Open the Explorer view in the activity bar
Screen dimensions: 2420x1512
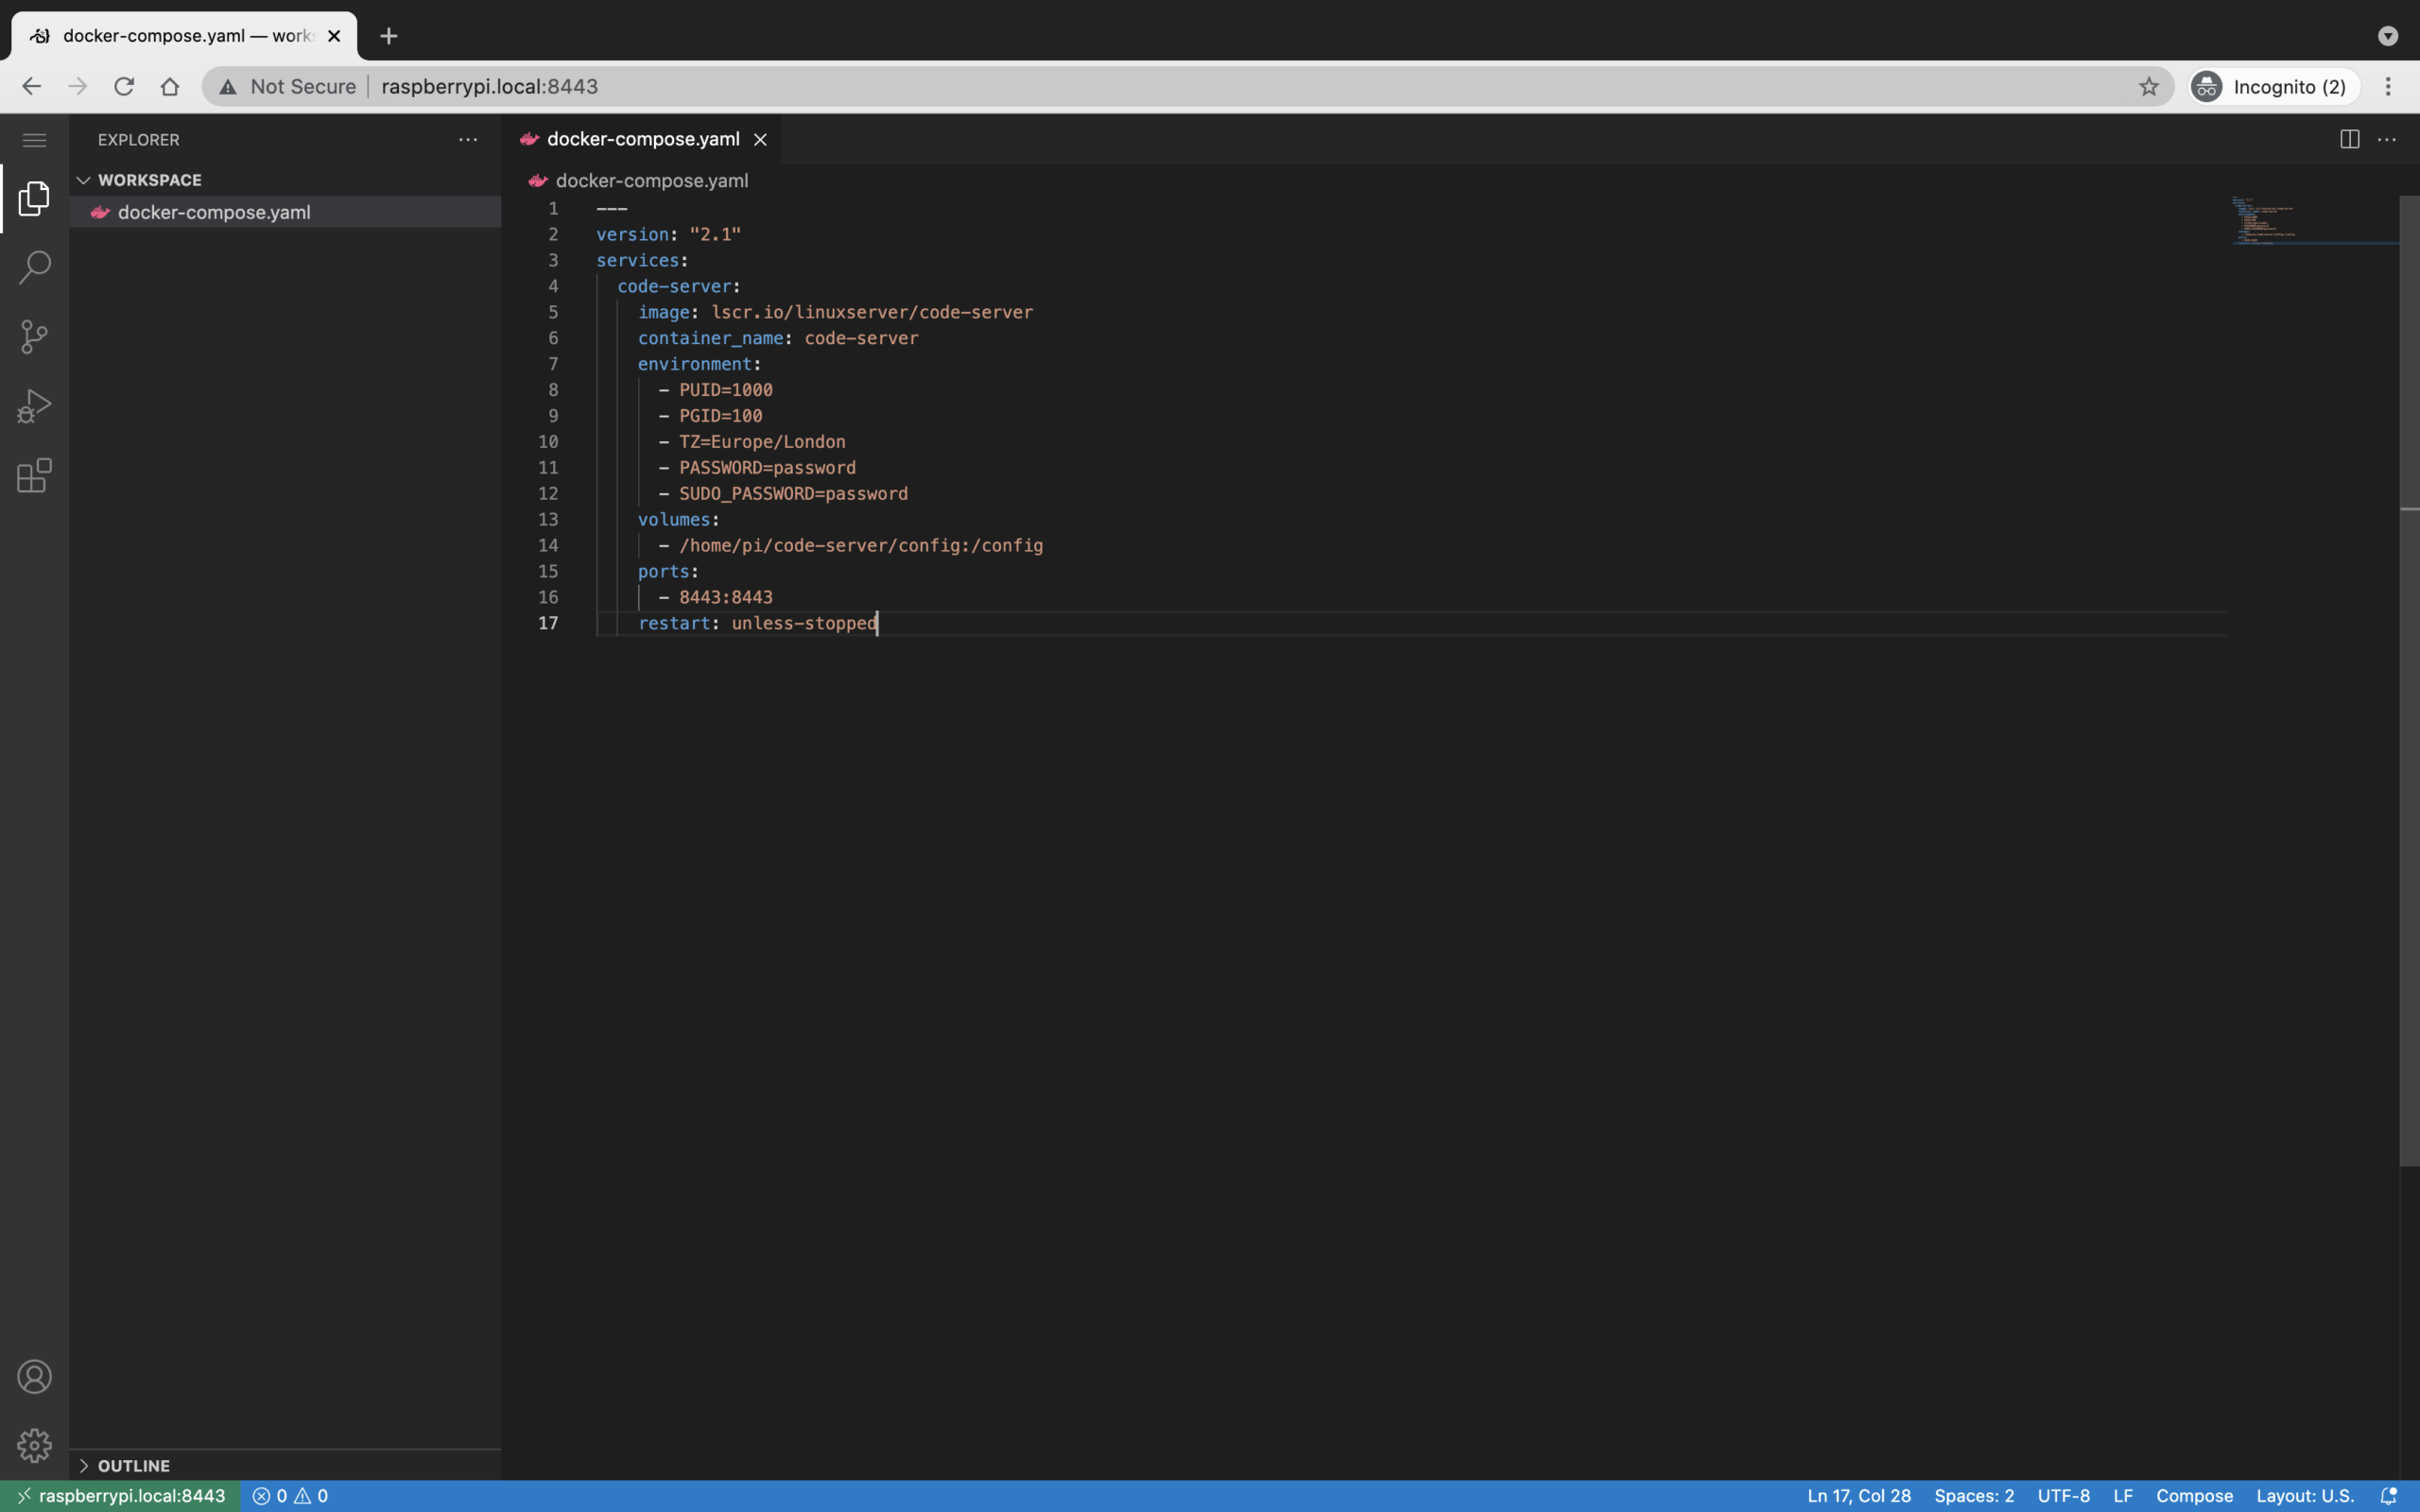point(33,198)
